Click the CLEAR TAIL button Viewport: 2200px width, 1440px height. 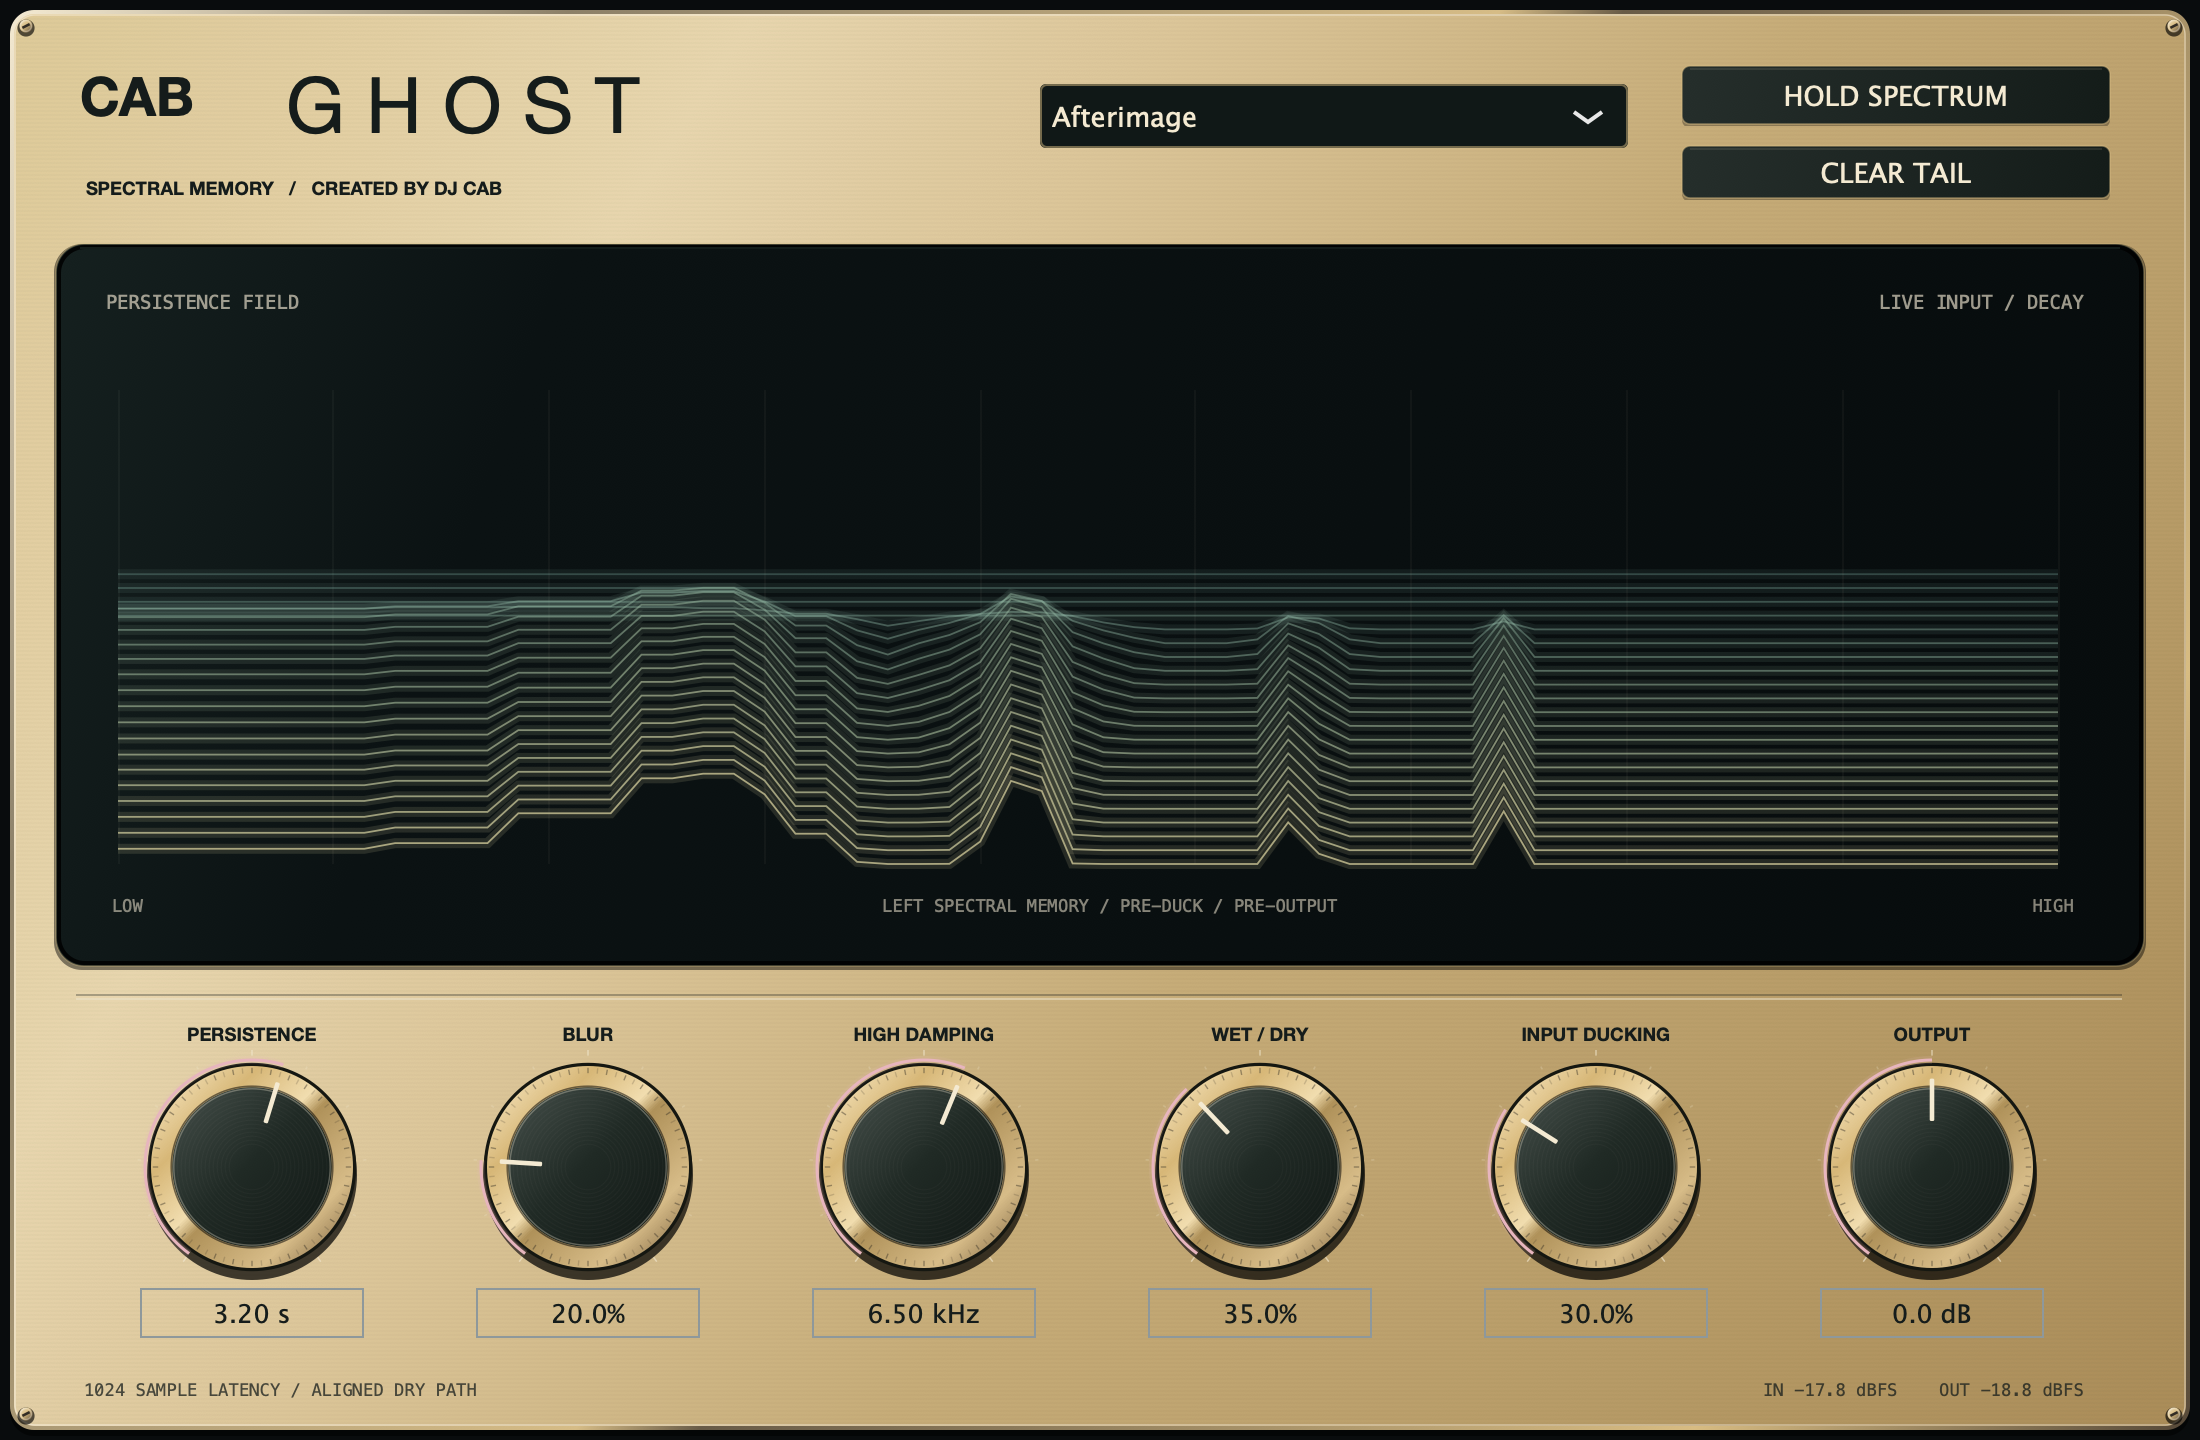tap(1895, 173)
